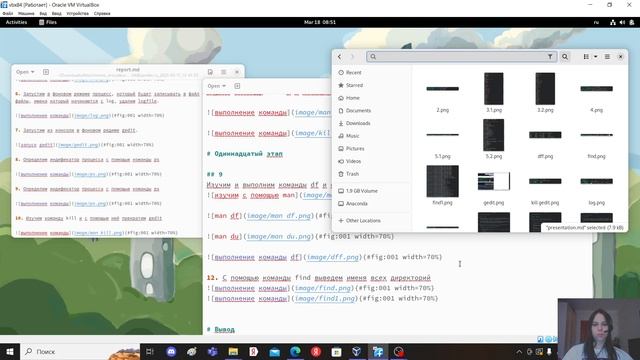Open the clock Mar 18 08:51 in top bar
The image size is (640, 360).
(320, 22)
